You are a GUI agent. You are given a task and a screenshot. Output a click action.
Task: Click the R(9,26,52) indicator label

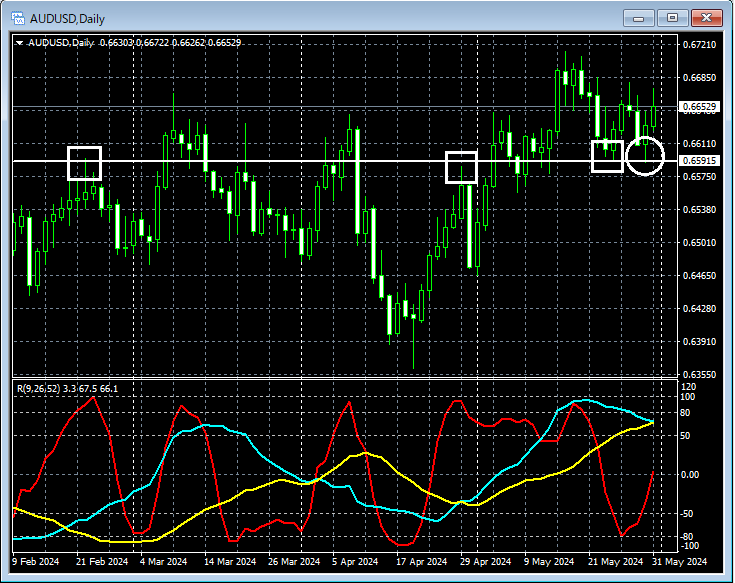point(38,389)
